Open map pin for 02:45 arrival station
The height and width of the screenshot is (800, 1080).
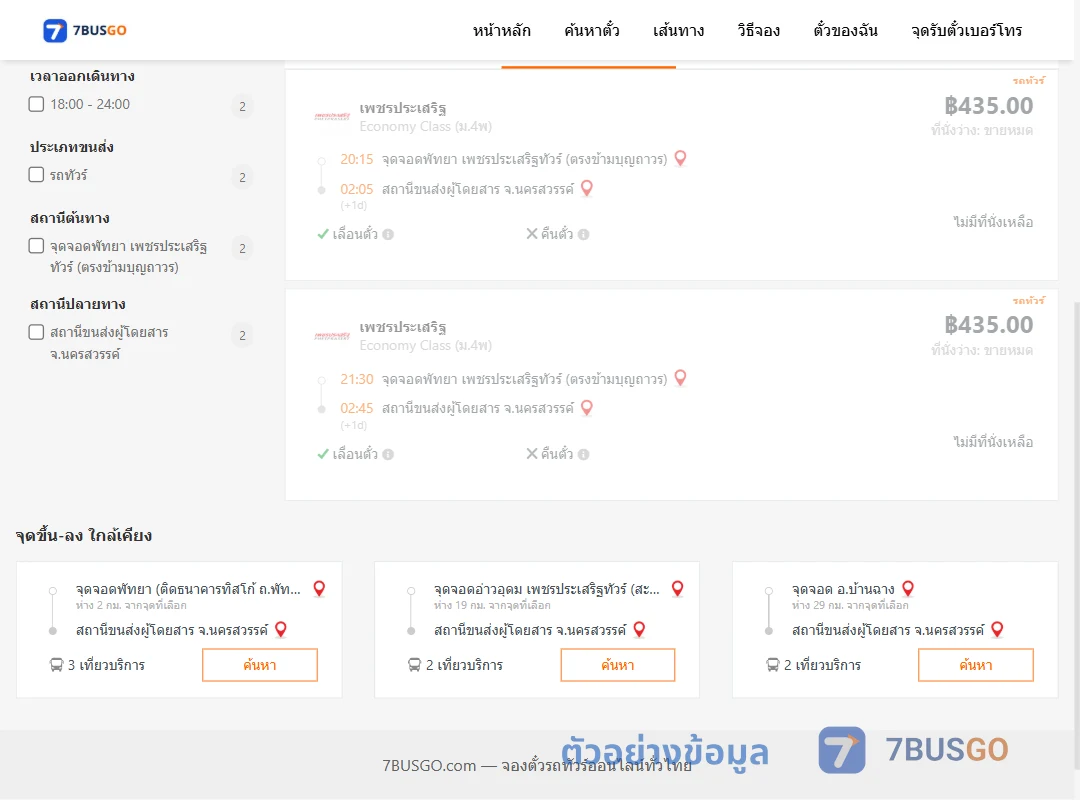(587, 408)
